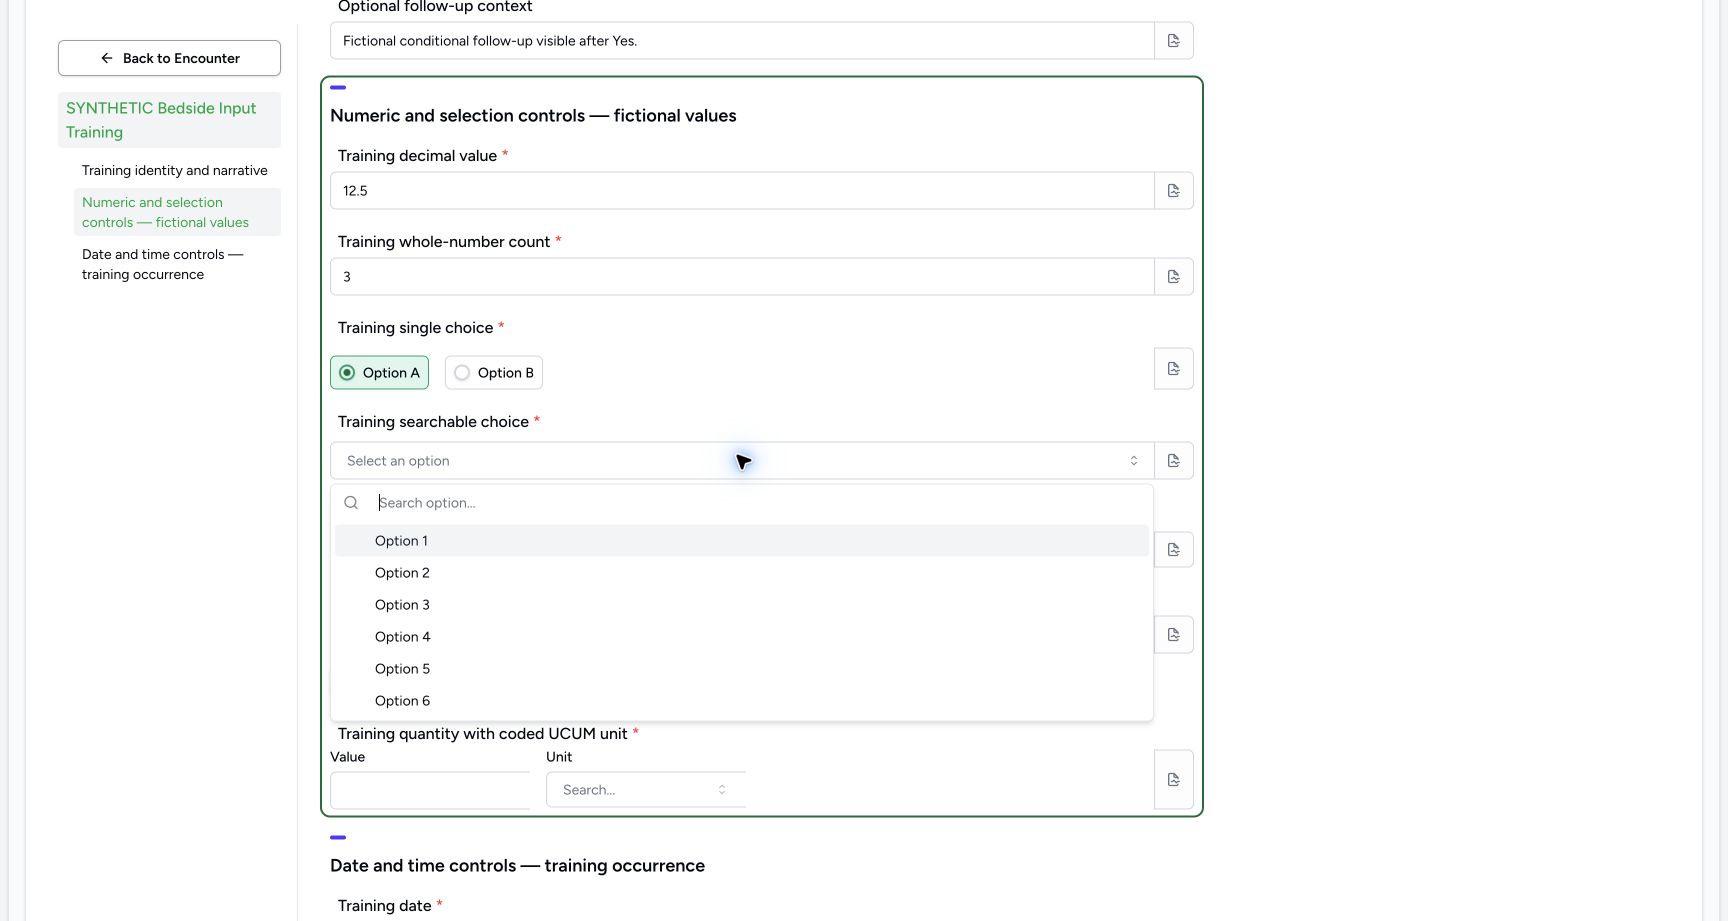
Task: Click the Training whole-number count input
Action: point(742,277)
